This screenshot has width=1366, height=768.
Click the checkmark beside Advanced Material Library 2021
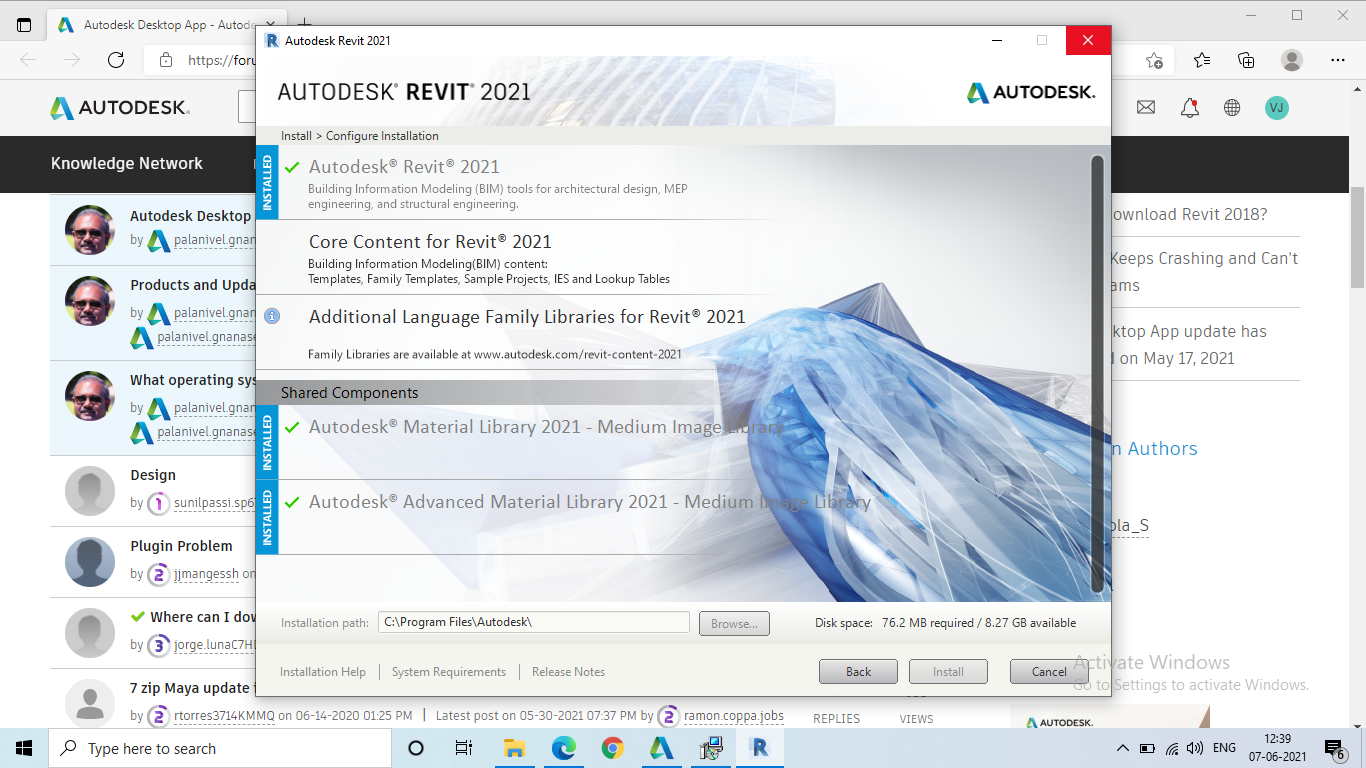coord(292,502)
